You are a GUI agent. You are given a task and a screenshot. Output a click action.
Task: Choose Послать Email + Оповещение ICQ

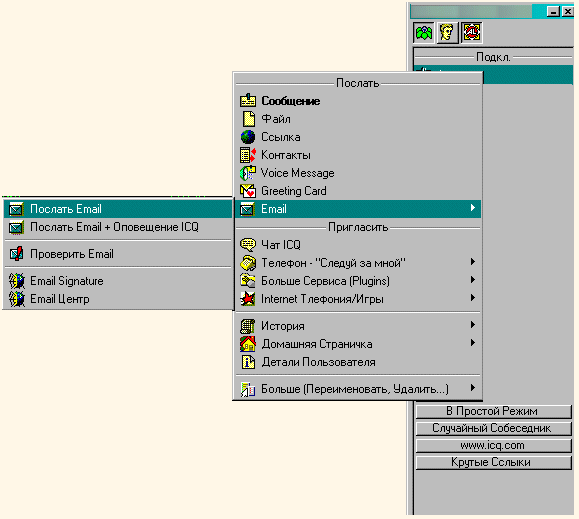(118, 227)
